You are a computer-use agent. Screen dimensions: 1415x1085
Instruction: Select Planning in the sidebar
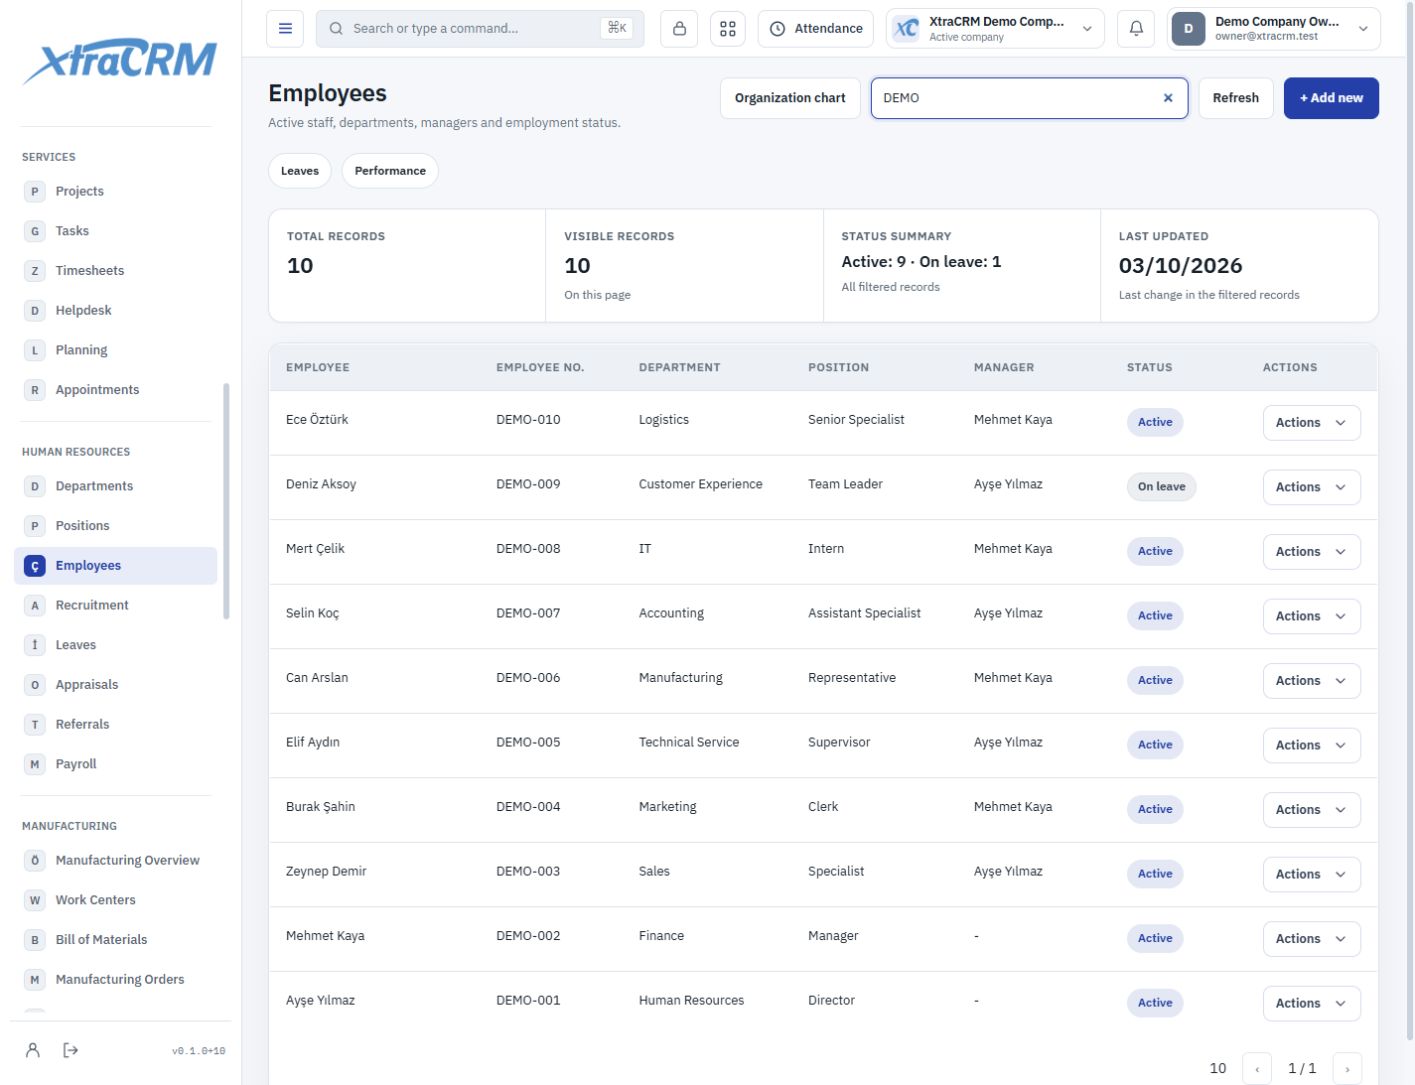pyautogui.click(x=116, y=350)
